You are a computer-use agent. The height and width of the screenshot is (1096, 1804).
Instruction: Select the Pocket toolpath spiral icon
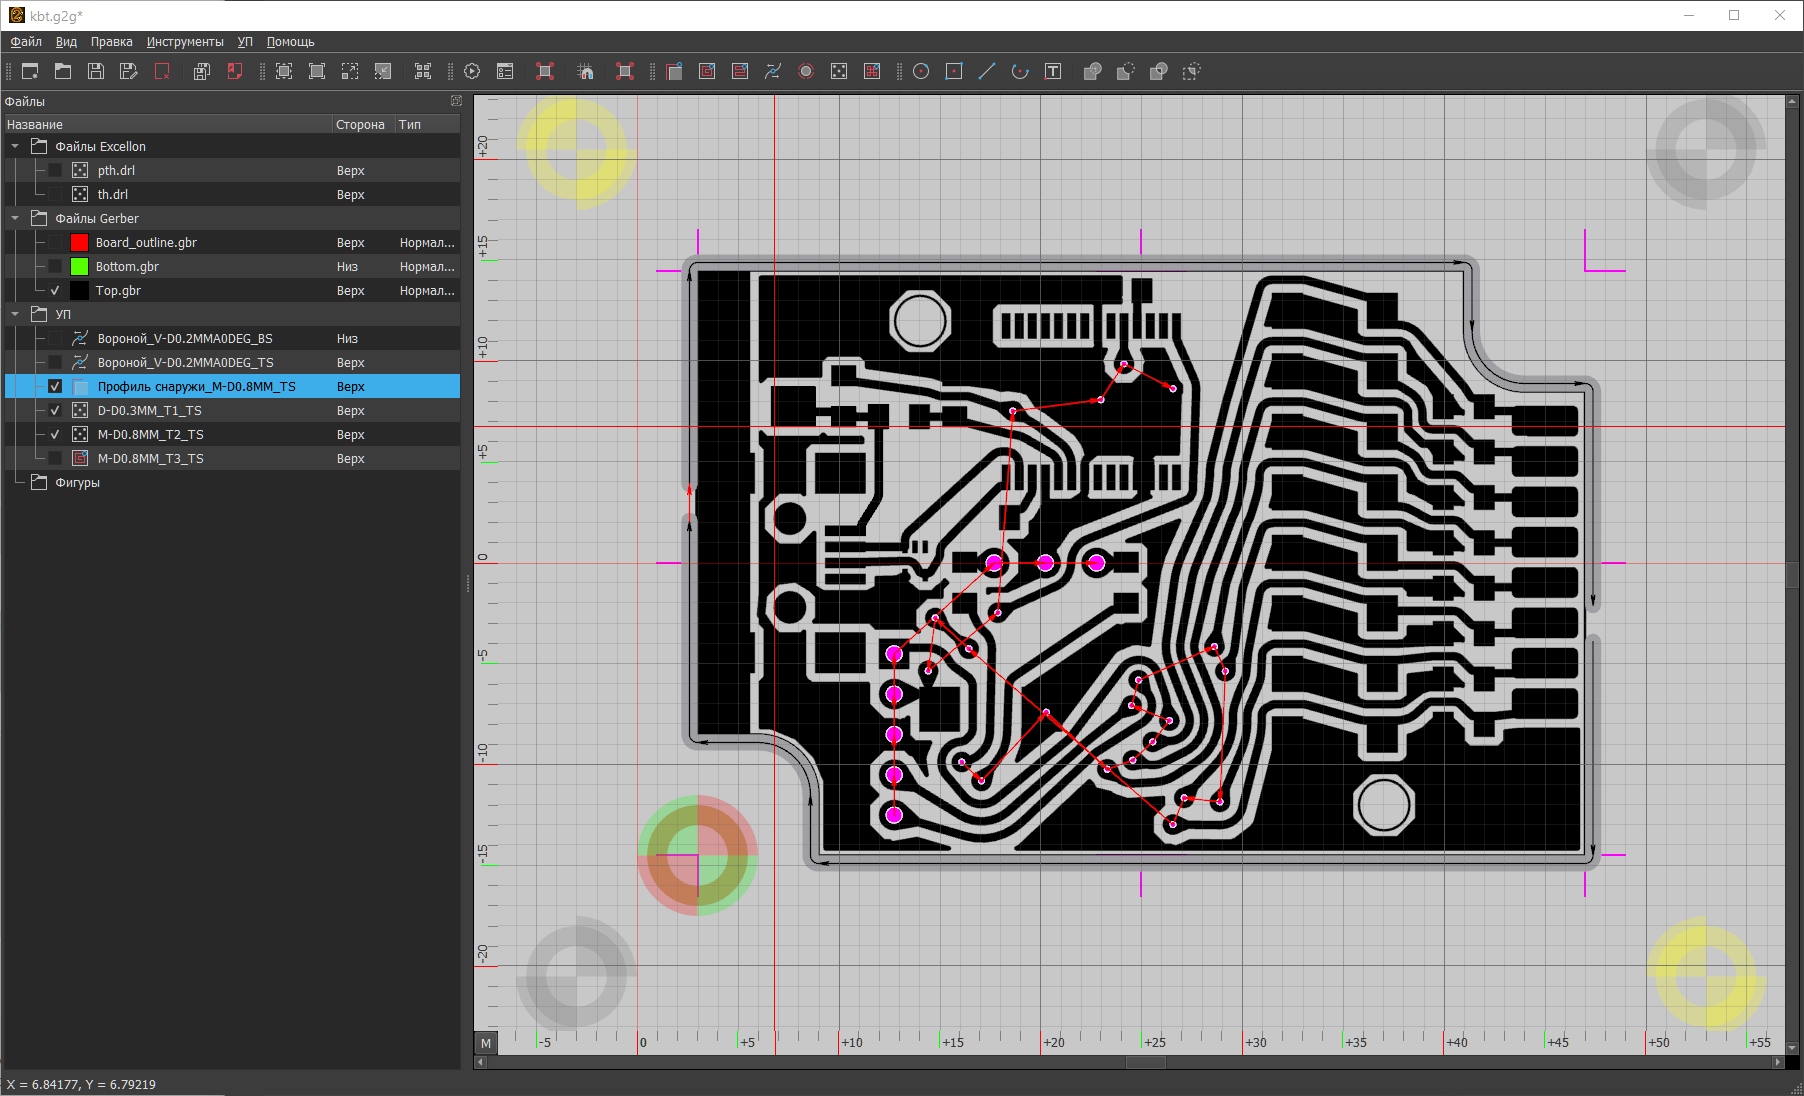[x=707, y=71]
